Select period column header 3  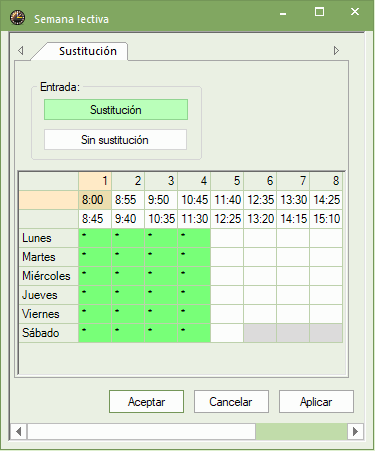(161, 181)
